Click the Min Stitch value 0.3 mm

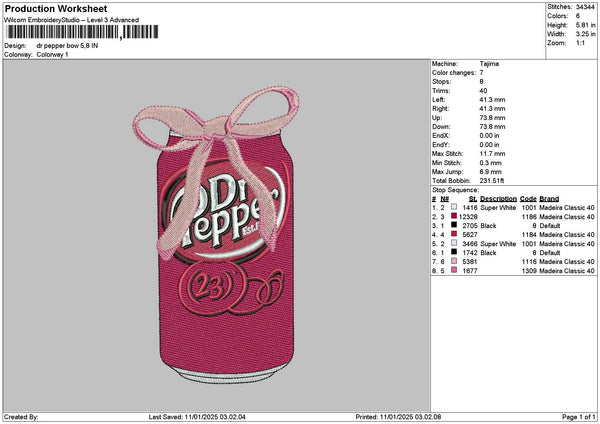491,163
